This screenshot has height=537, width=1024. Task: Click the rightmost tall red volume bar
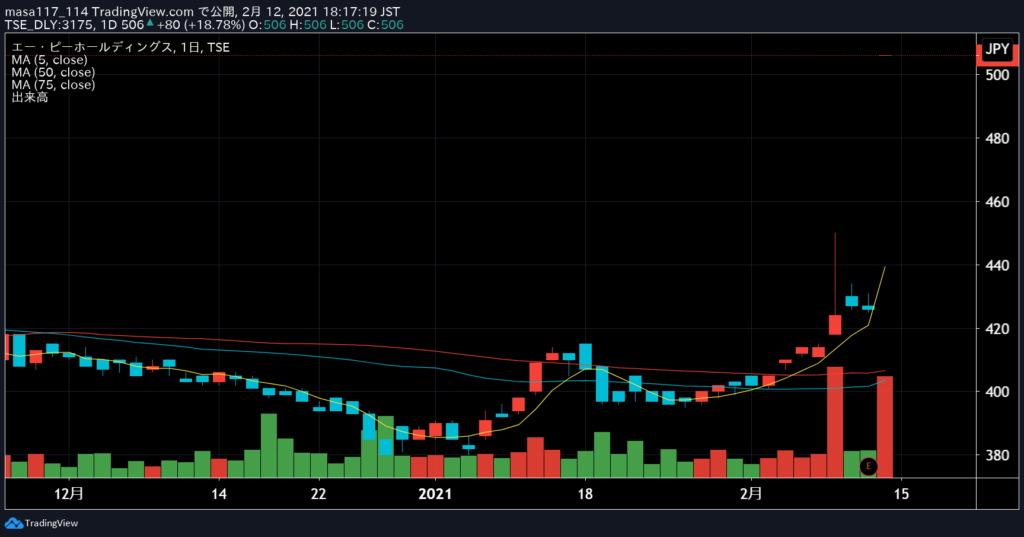pyautogui.click(x=885, y=427)
